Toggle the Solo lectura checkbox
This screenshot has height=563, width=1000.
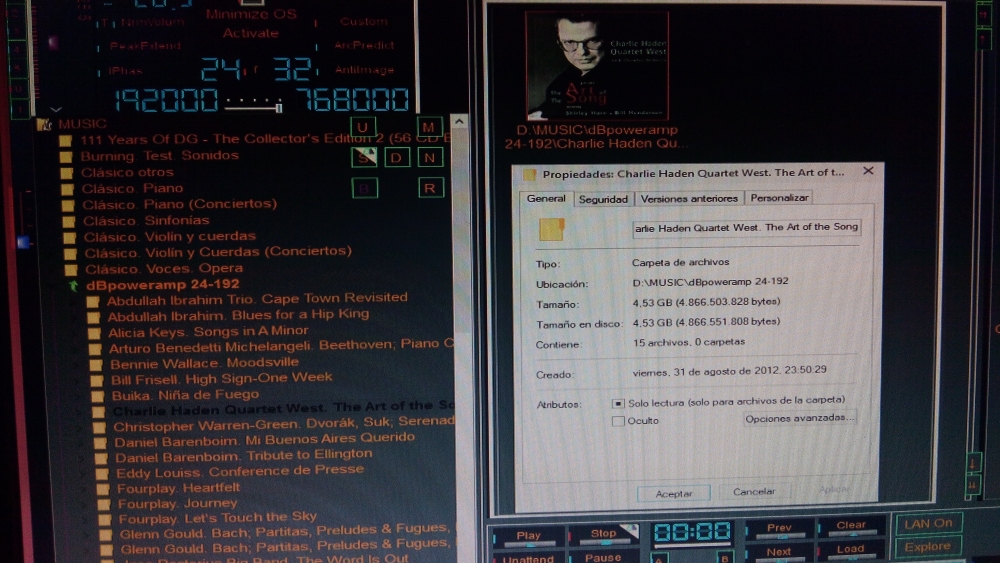[617, 404]
